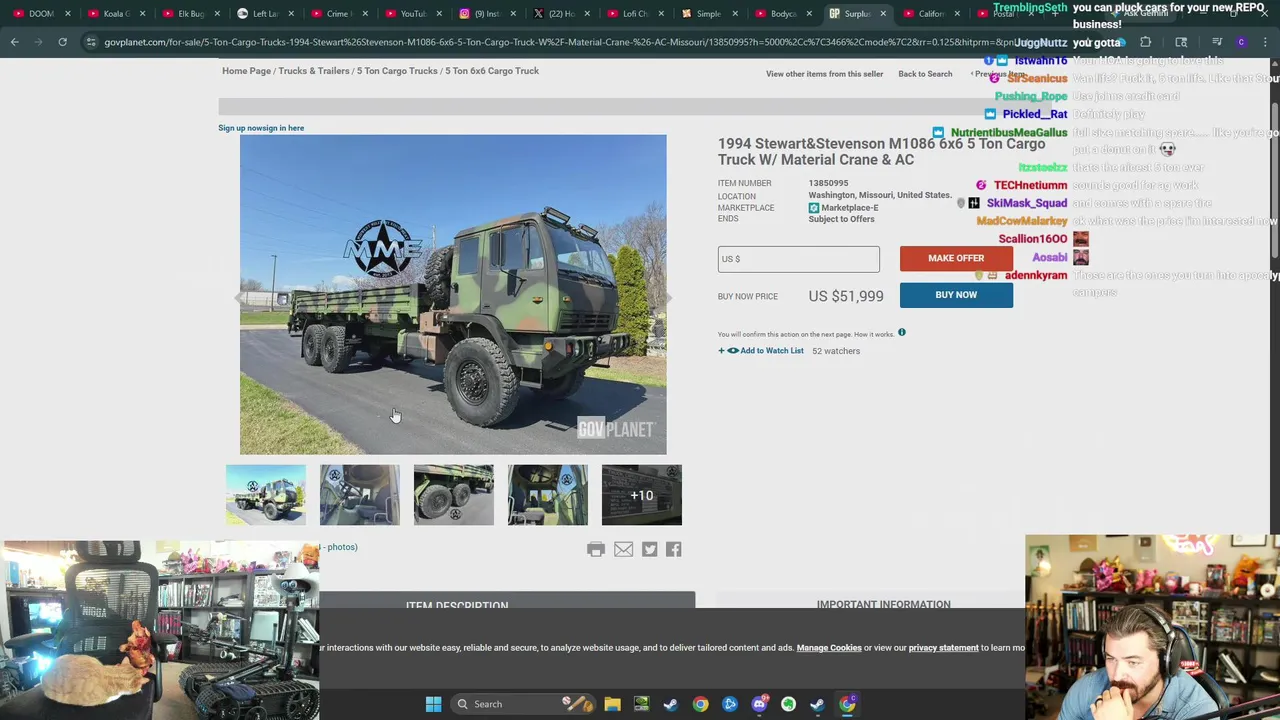The width and height of the screenshot is (1280, 720).
Task: Close the DOOM browser tab
Action: pyautogui.click(x=68, y=14)
